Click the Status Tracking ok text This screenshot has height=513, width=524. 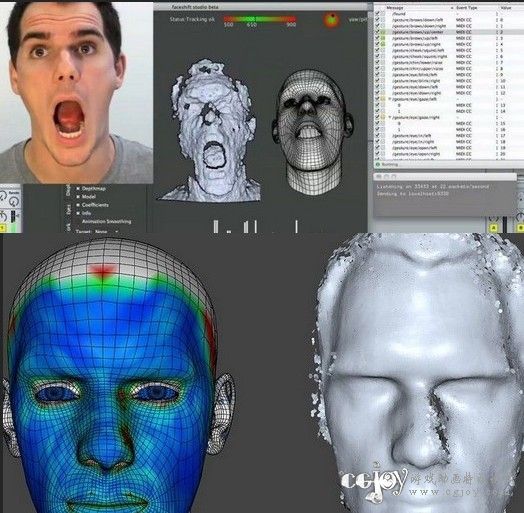tap(192, 19)
